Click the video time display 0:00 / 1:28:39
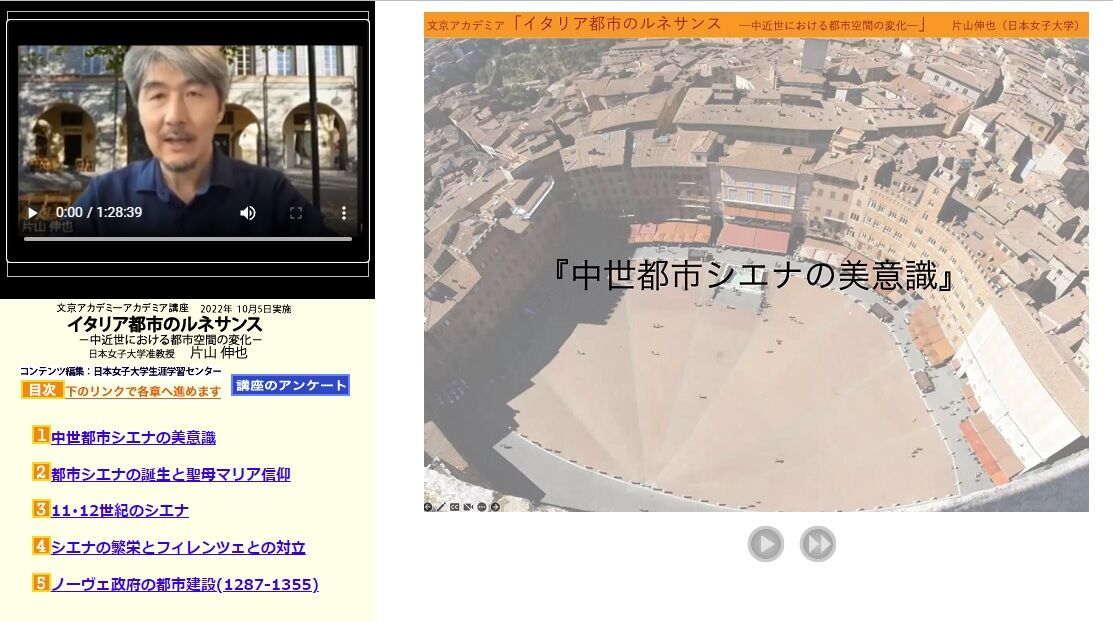This screenshot has width=1113, height=622. (x=99, y=212)
